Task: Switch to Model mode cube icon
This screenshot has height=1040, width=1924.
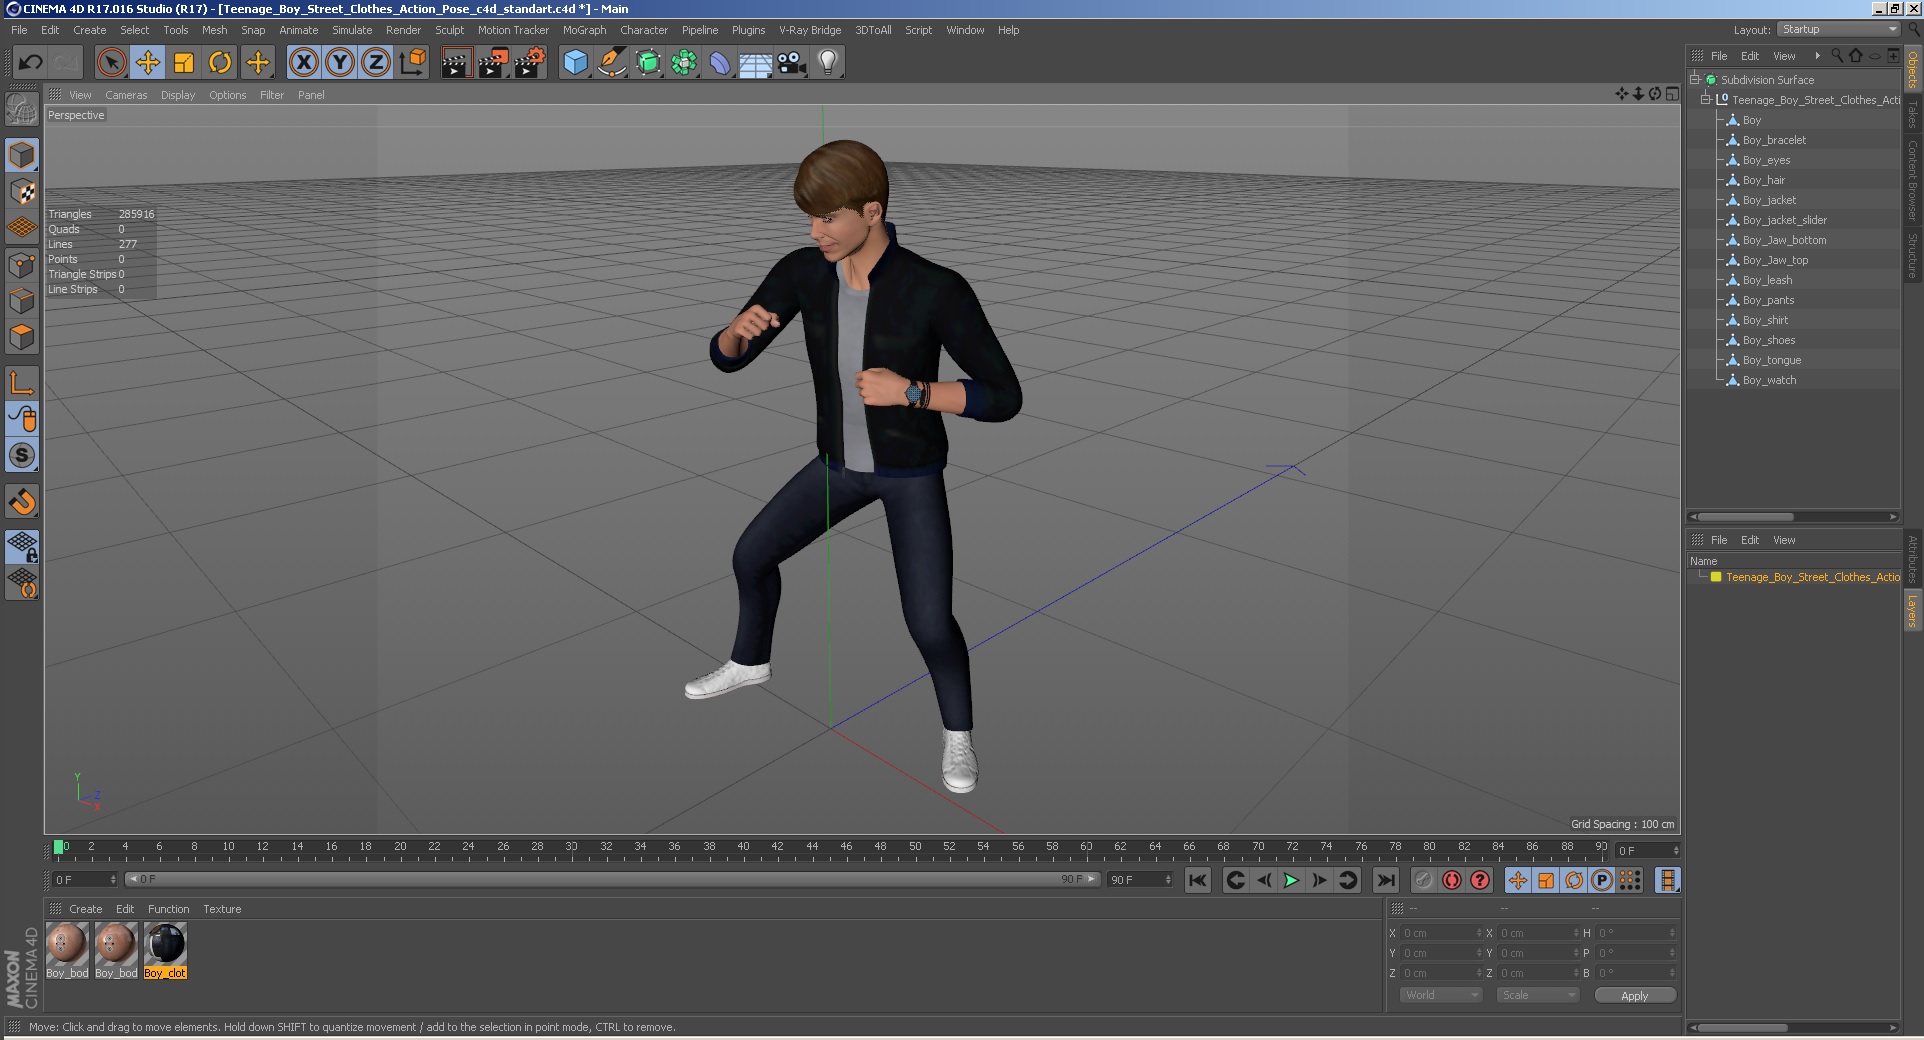Action: coord(22,155)
